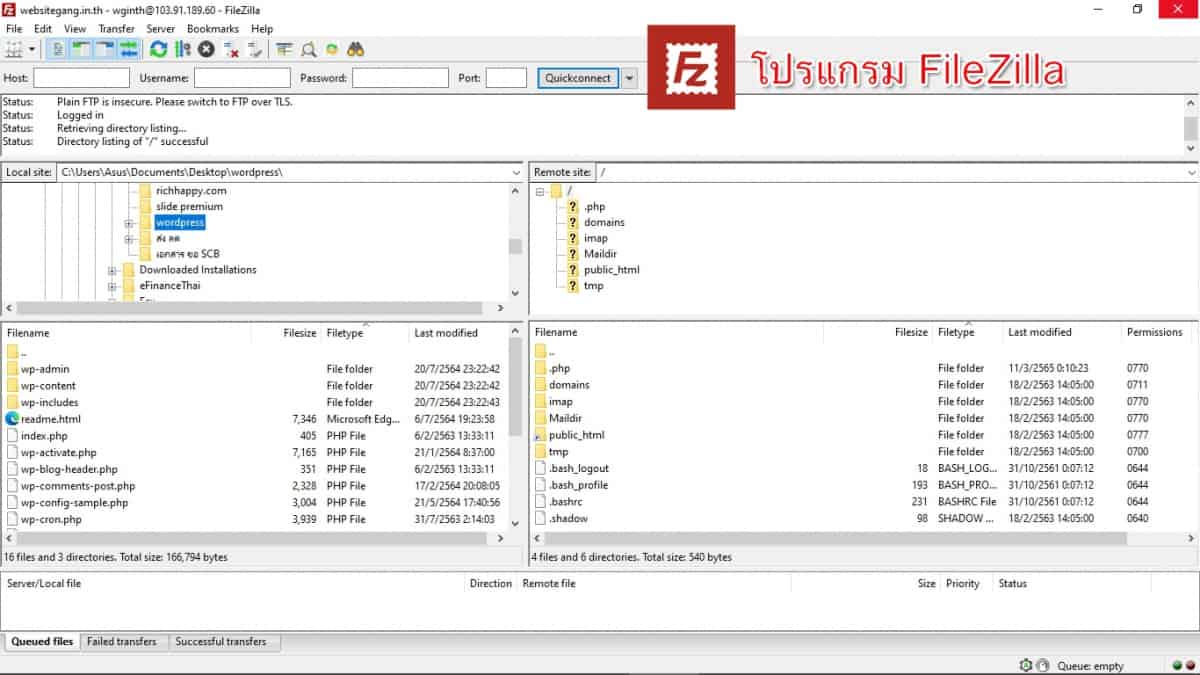
Task: Toggle the synchronized browsing round icon
Action: tap(332, 49)
